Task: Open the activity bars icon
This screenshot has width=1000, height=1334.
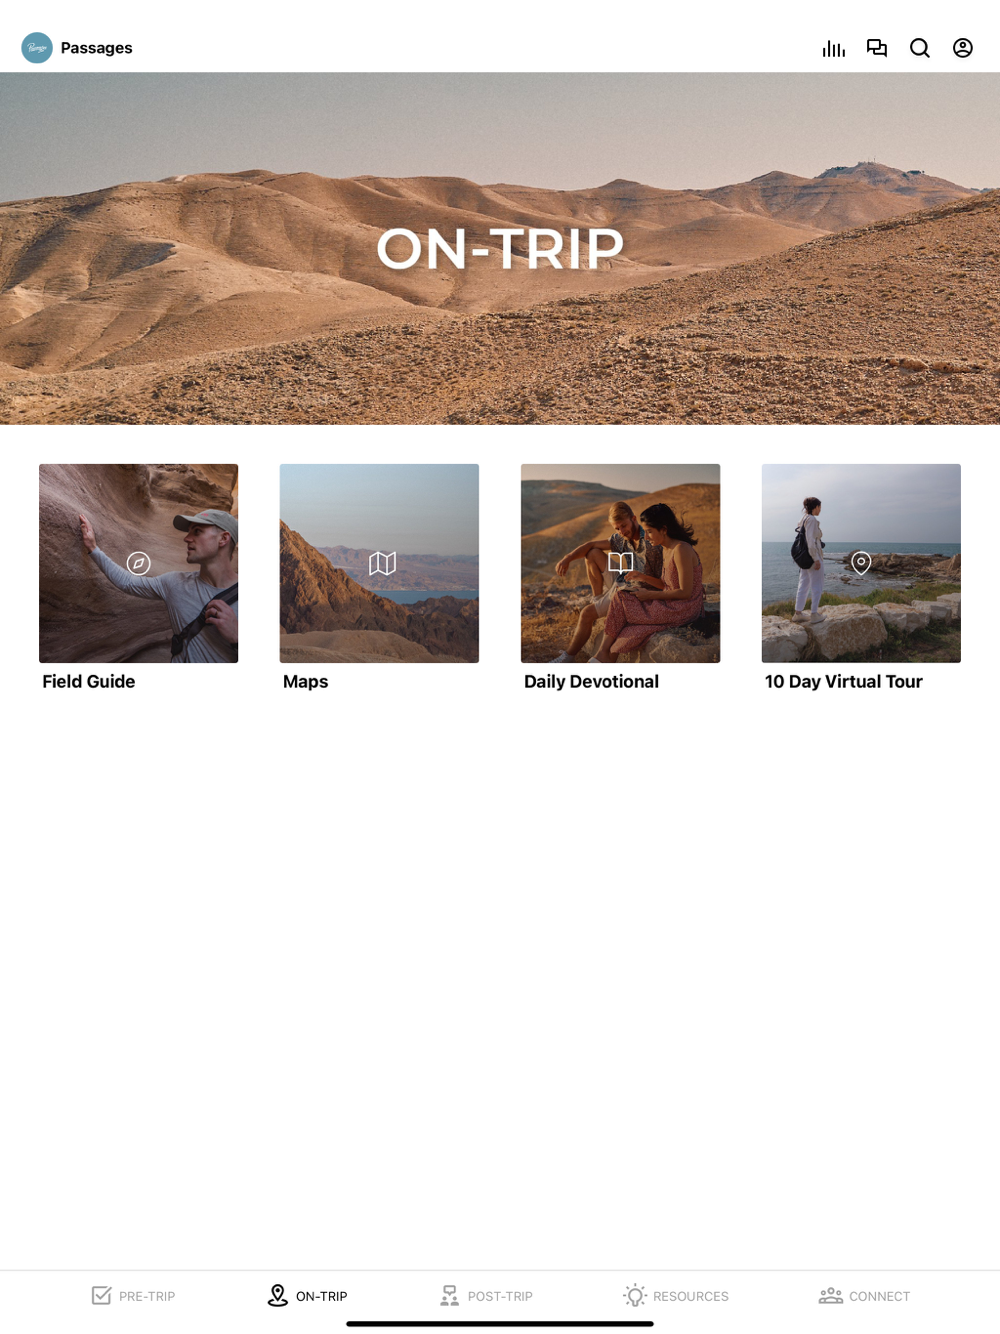Action: 834,48
